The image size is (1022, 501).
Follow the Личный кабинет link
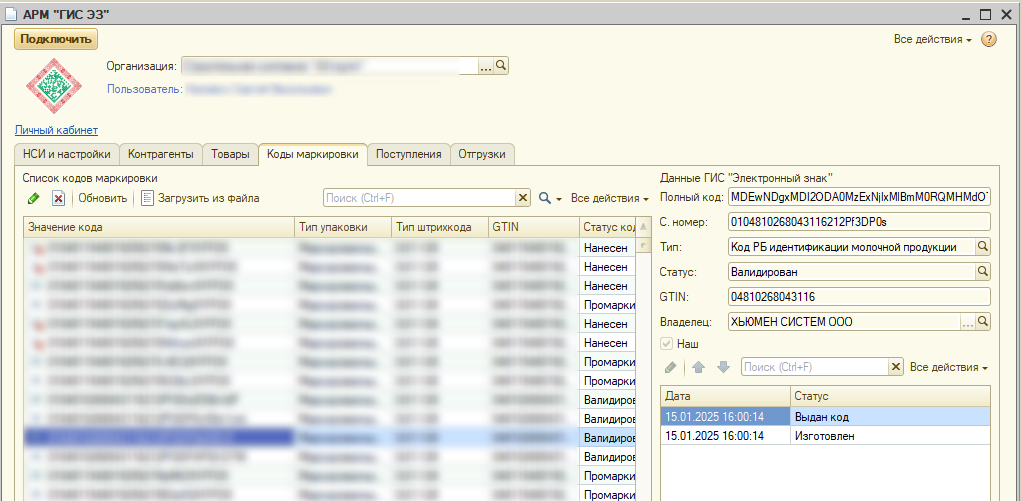tap(56, 130)
